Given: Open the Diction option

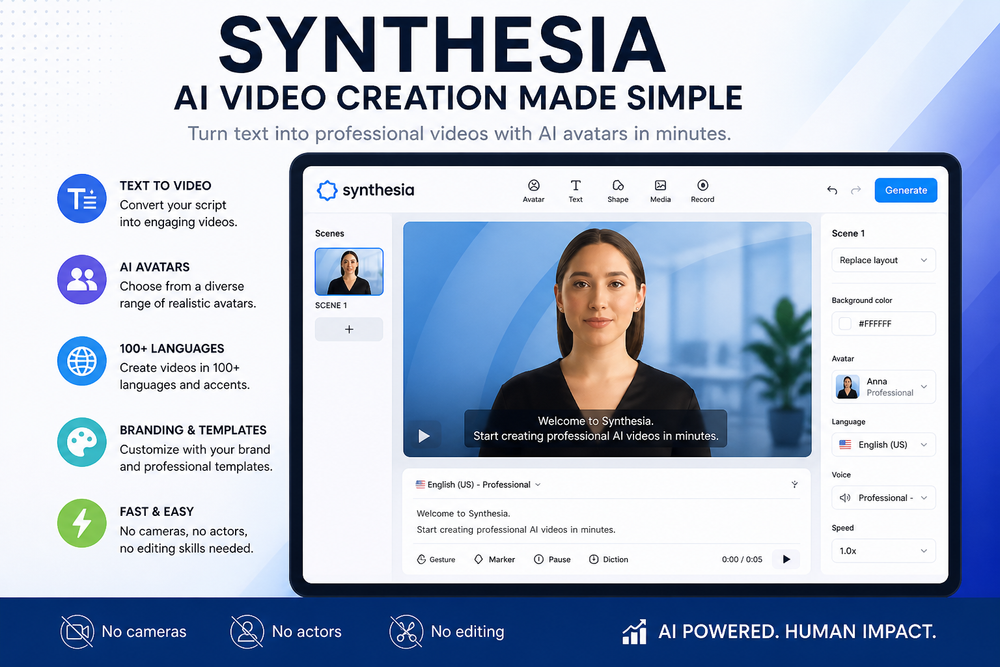Looking at the screenshot, I should click(608, 559).
